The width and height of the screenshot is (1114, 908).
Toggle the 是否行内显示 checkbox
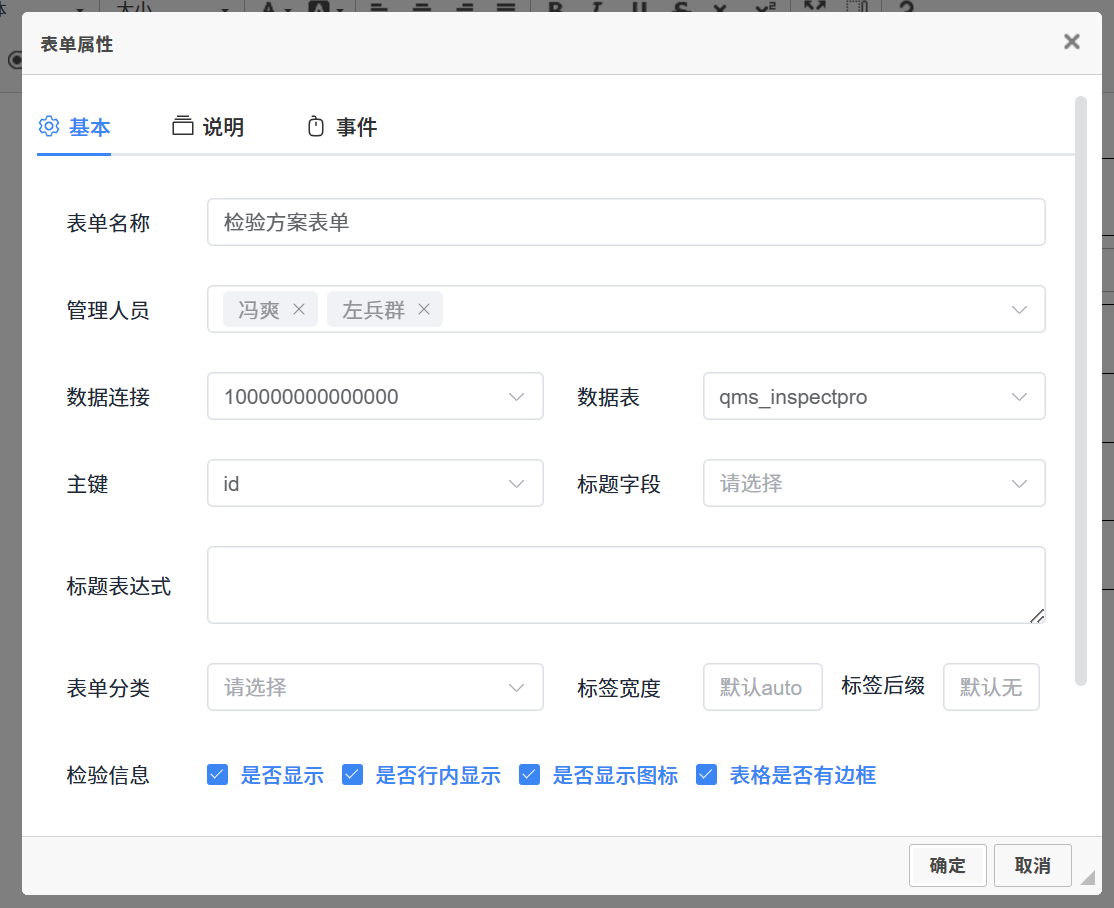[x=352, y=775]
